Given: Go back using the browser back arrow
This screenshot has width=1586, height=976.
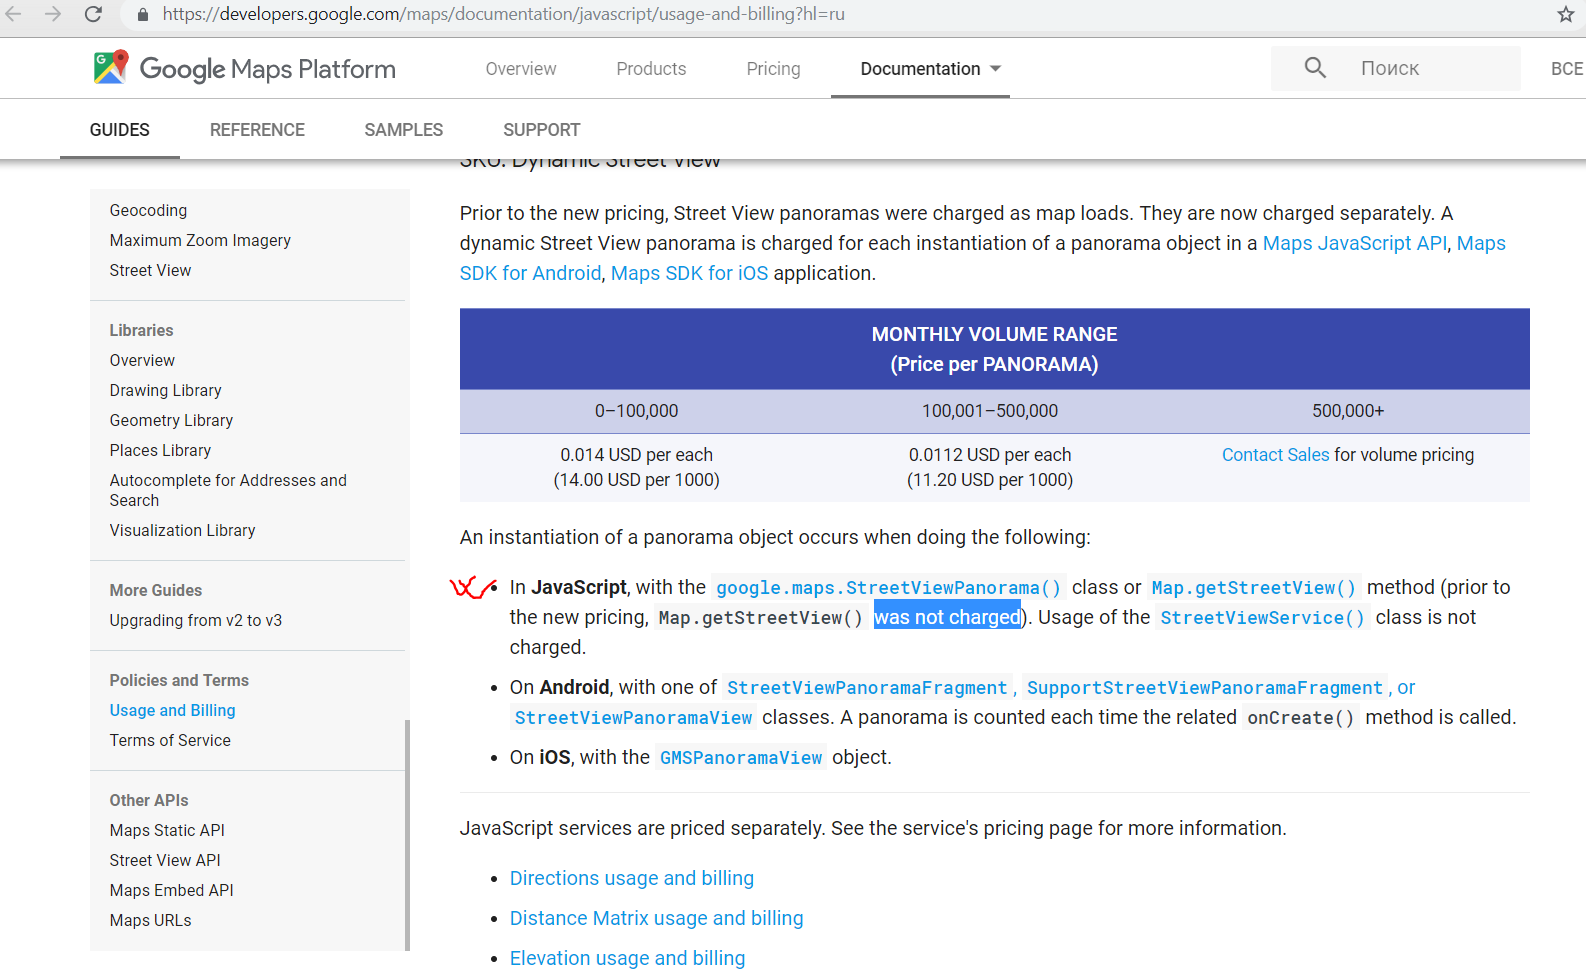Looking at the screenshot, I should coord(14,14).
